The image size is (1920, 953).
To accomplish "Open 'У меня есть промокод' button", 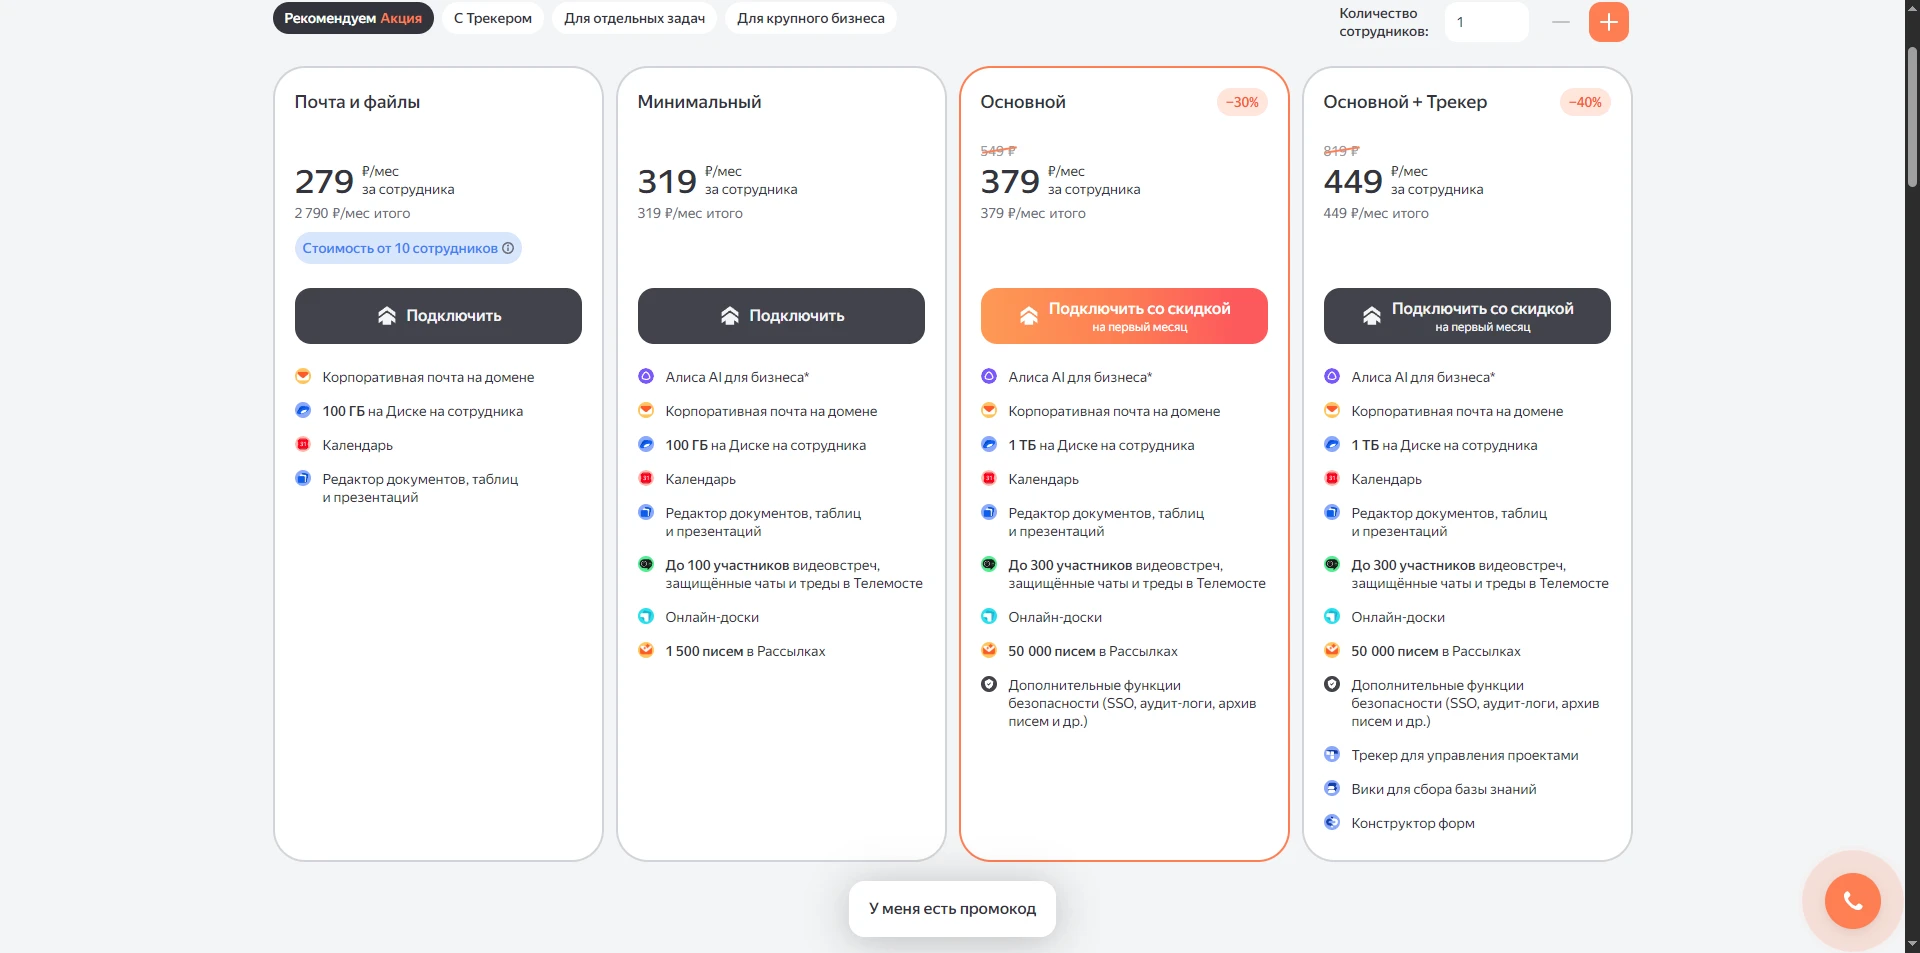I will pyautogui.click(x=952, y=909).
